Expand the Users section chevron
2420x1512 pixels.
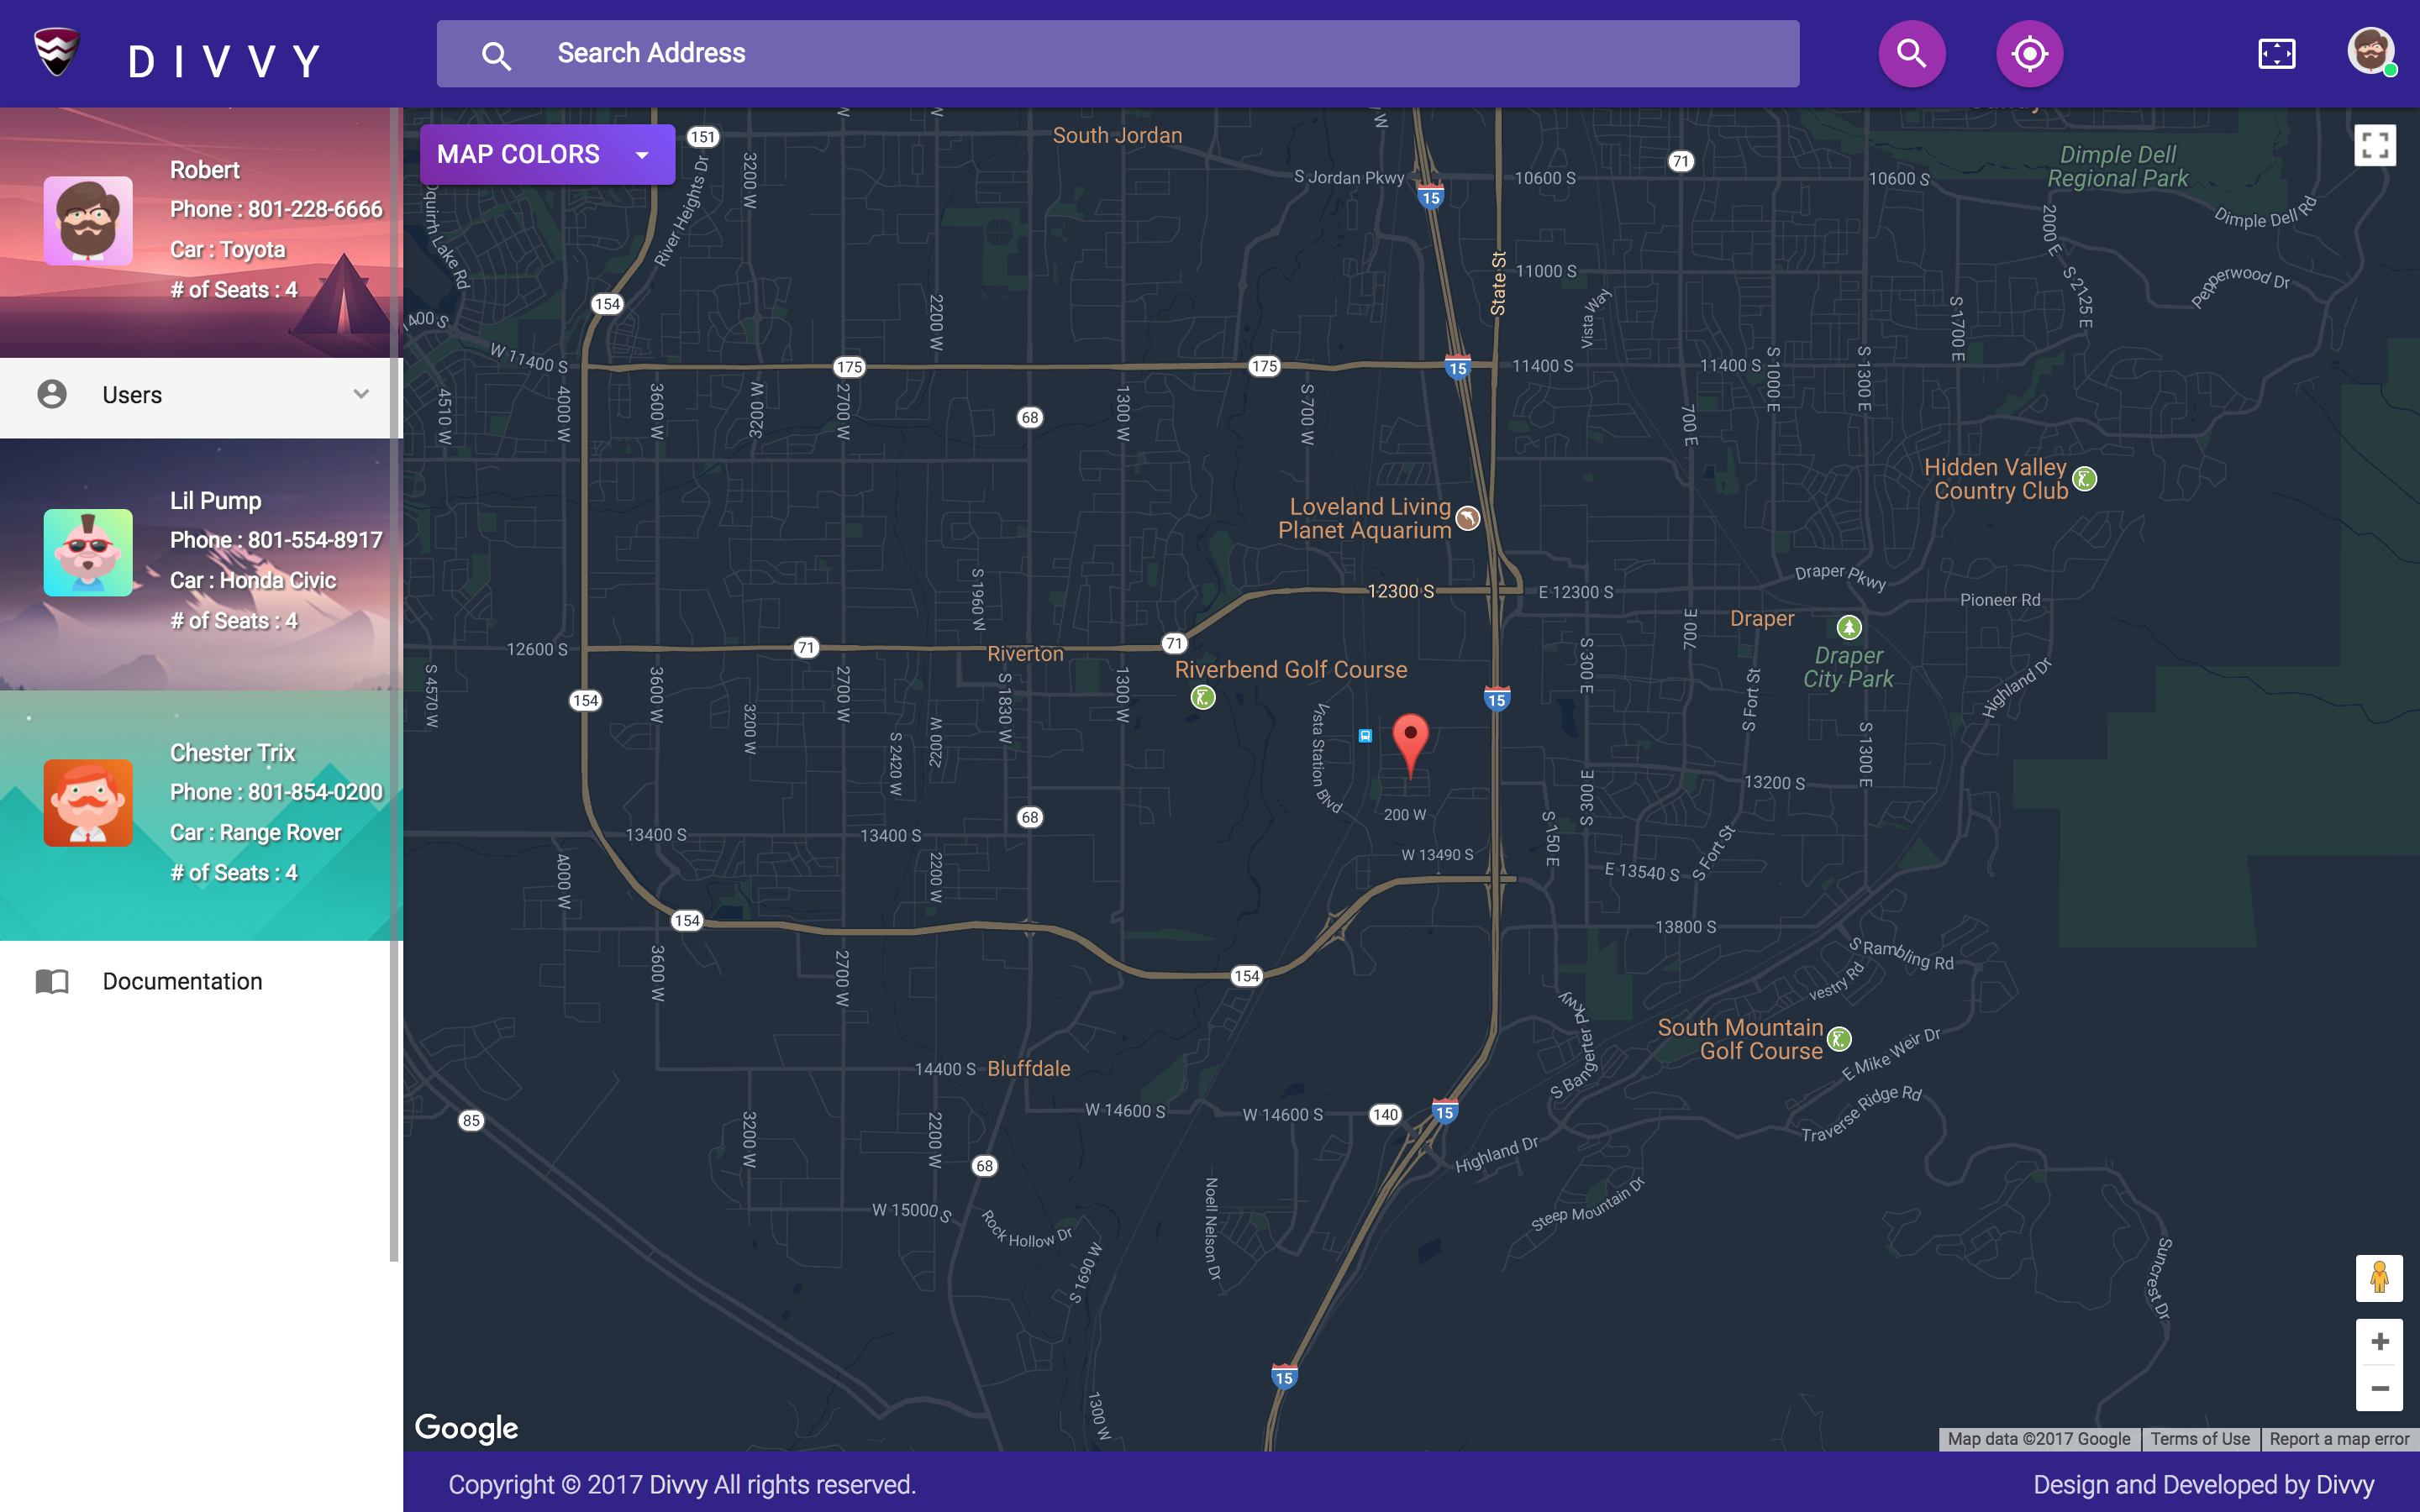click(x=361, y=394)
